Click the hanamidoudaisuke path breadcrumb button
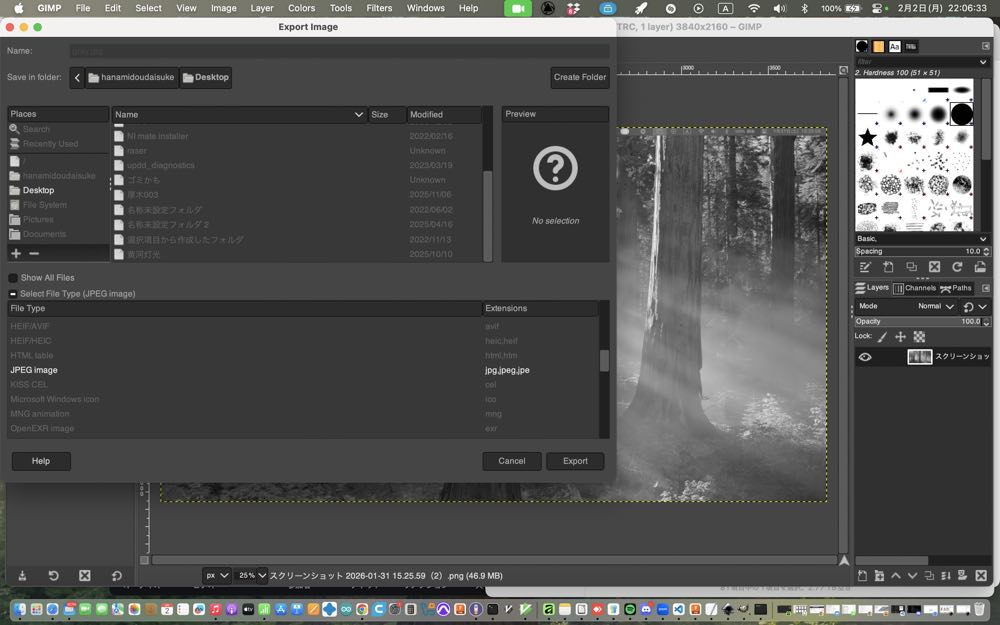 click(x=131, y=77)
